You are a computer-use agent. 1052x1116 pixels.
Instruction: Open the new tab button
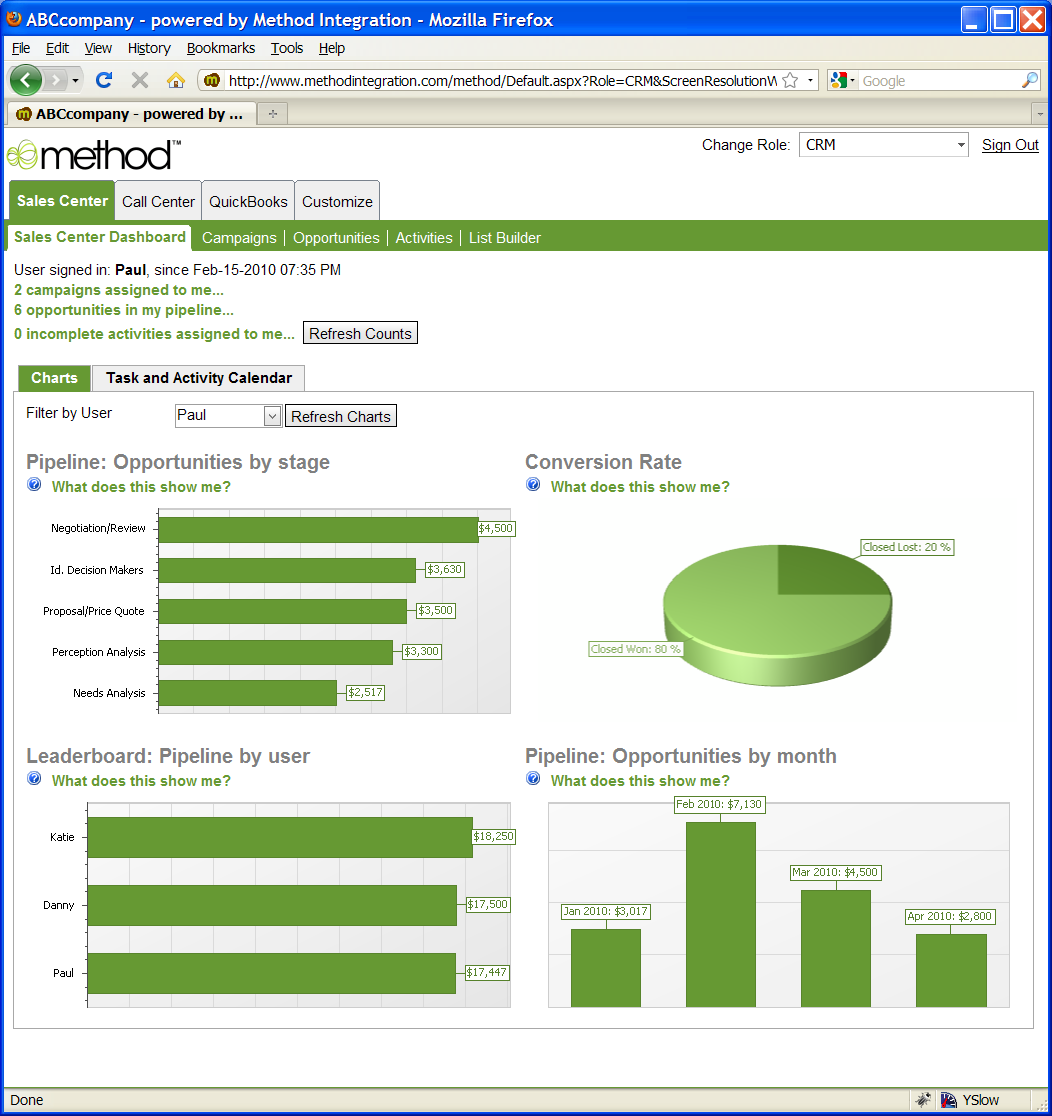[273, 114]
